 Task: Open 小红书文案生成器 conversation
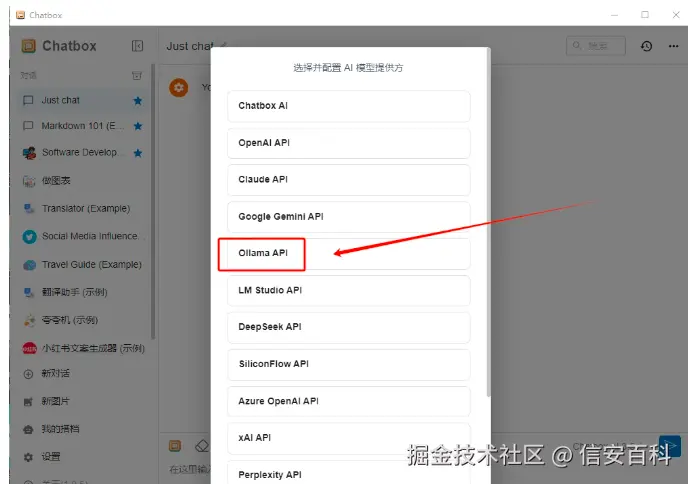[82, 348]
